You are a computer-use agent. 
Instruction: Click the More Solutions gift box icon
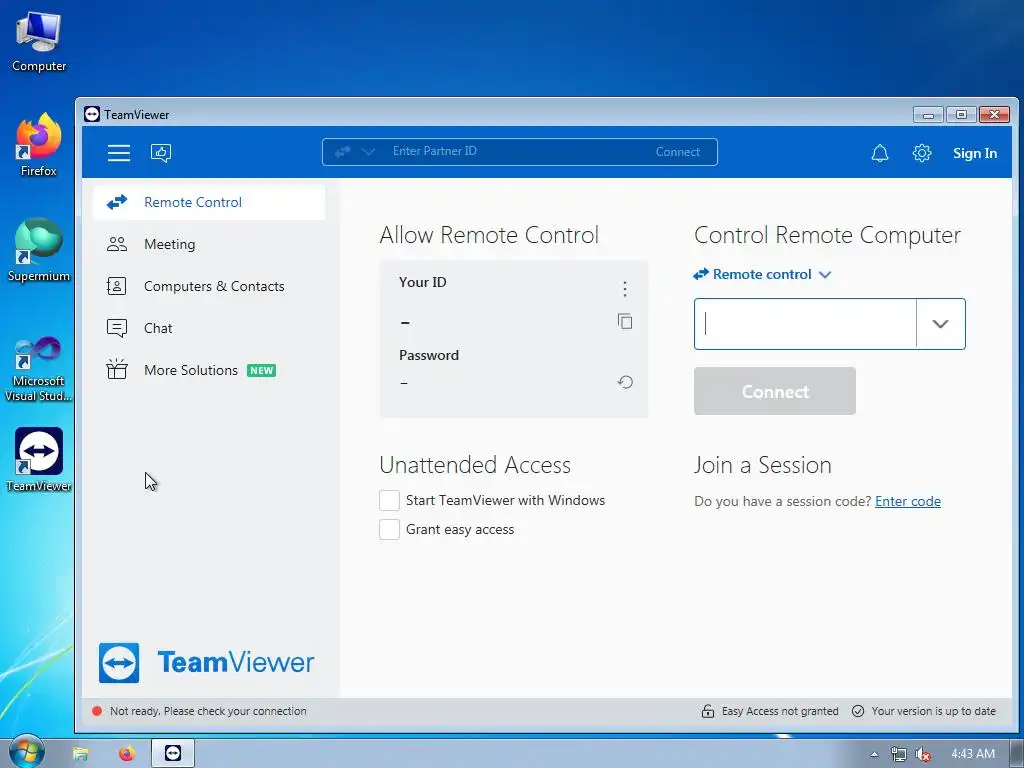pyautogui.click(x=117, y=369)
